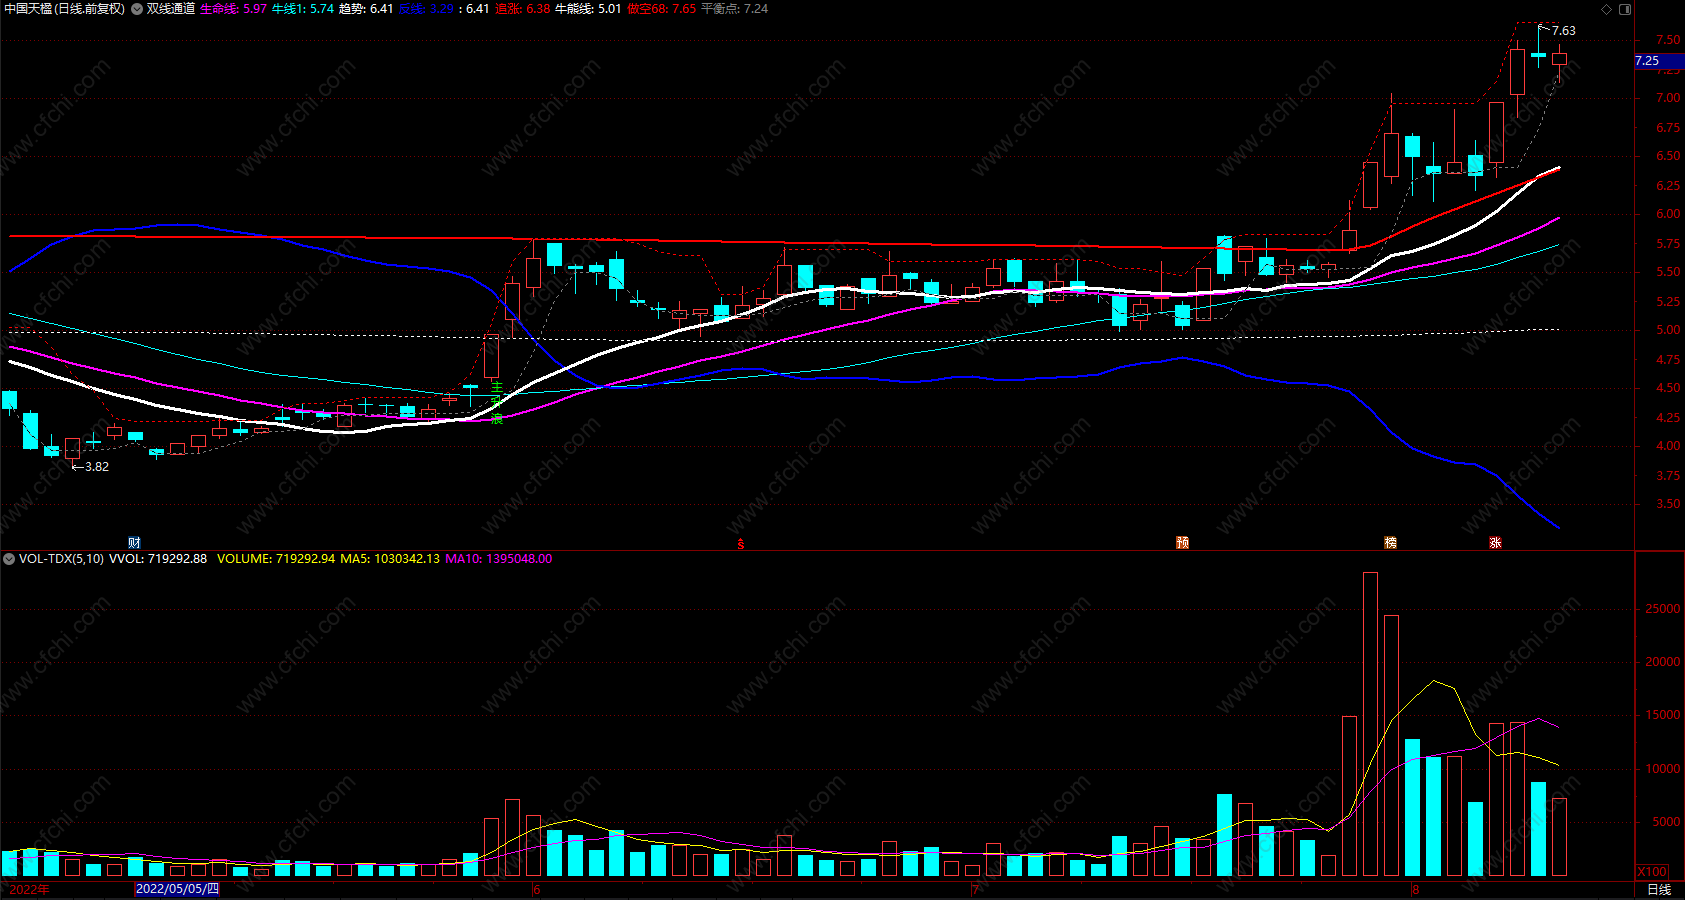This screenshot has width=1685, height=900.
Task: Click the 7.25 current price tag
Action: [x=1659, y=61]
